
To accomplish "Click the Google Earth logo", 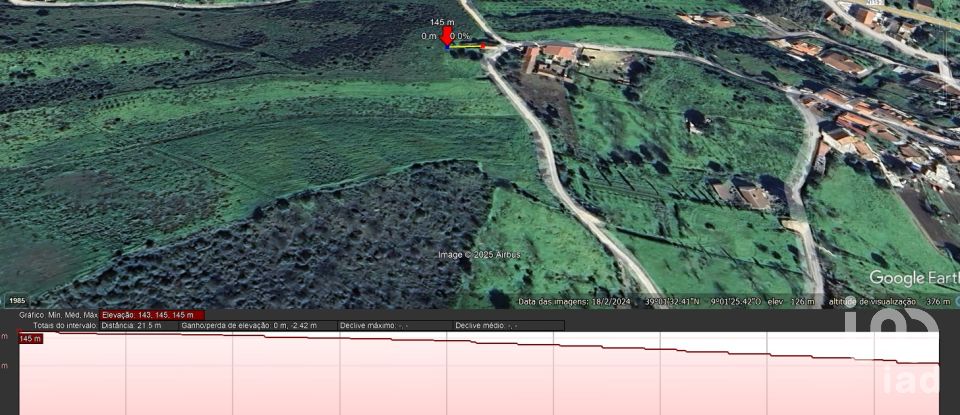I will coord(912,277).
